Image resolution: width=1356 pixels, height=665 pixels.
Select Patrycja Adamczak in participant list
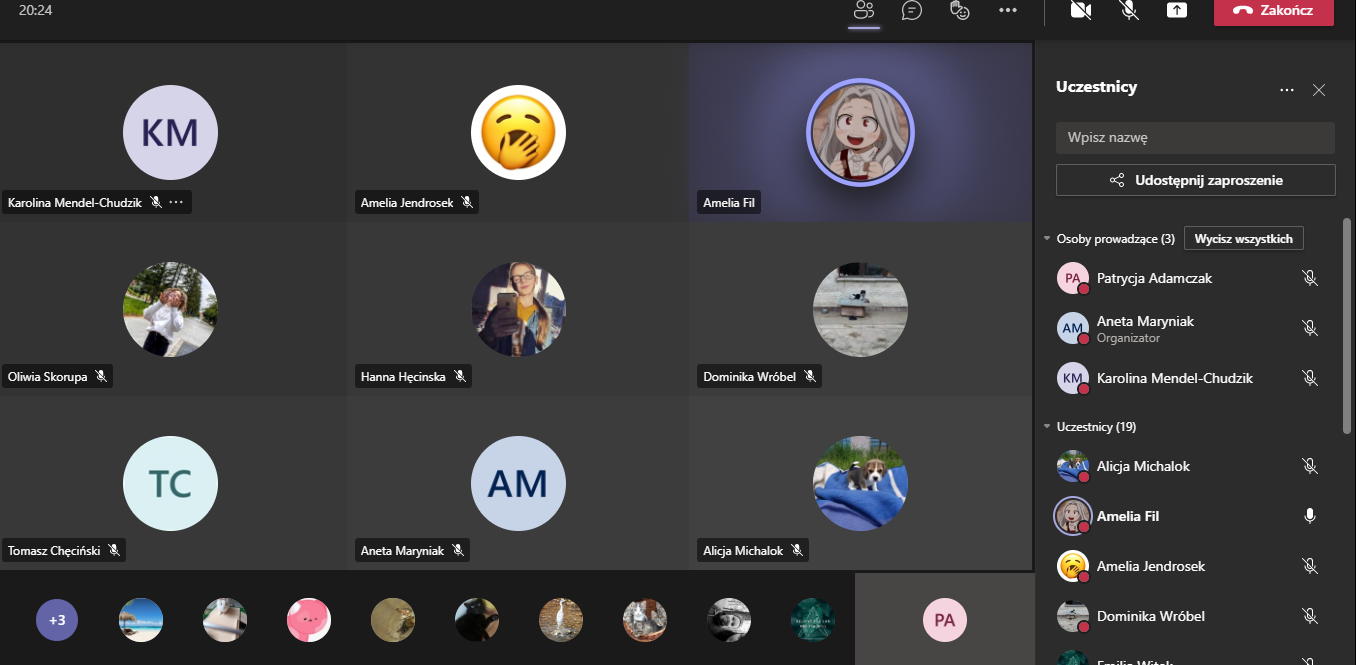1190,278
